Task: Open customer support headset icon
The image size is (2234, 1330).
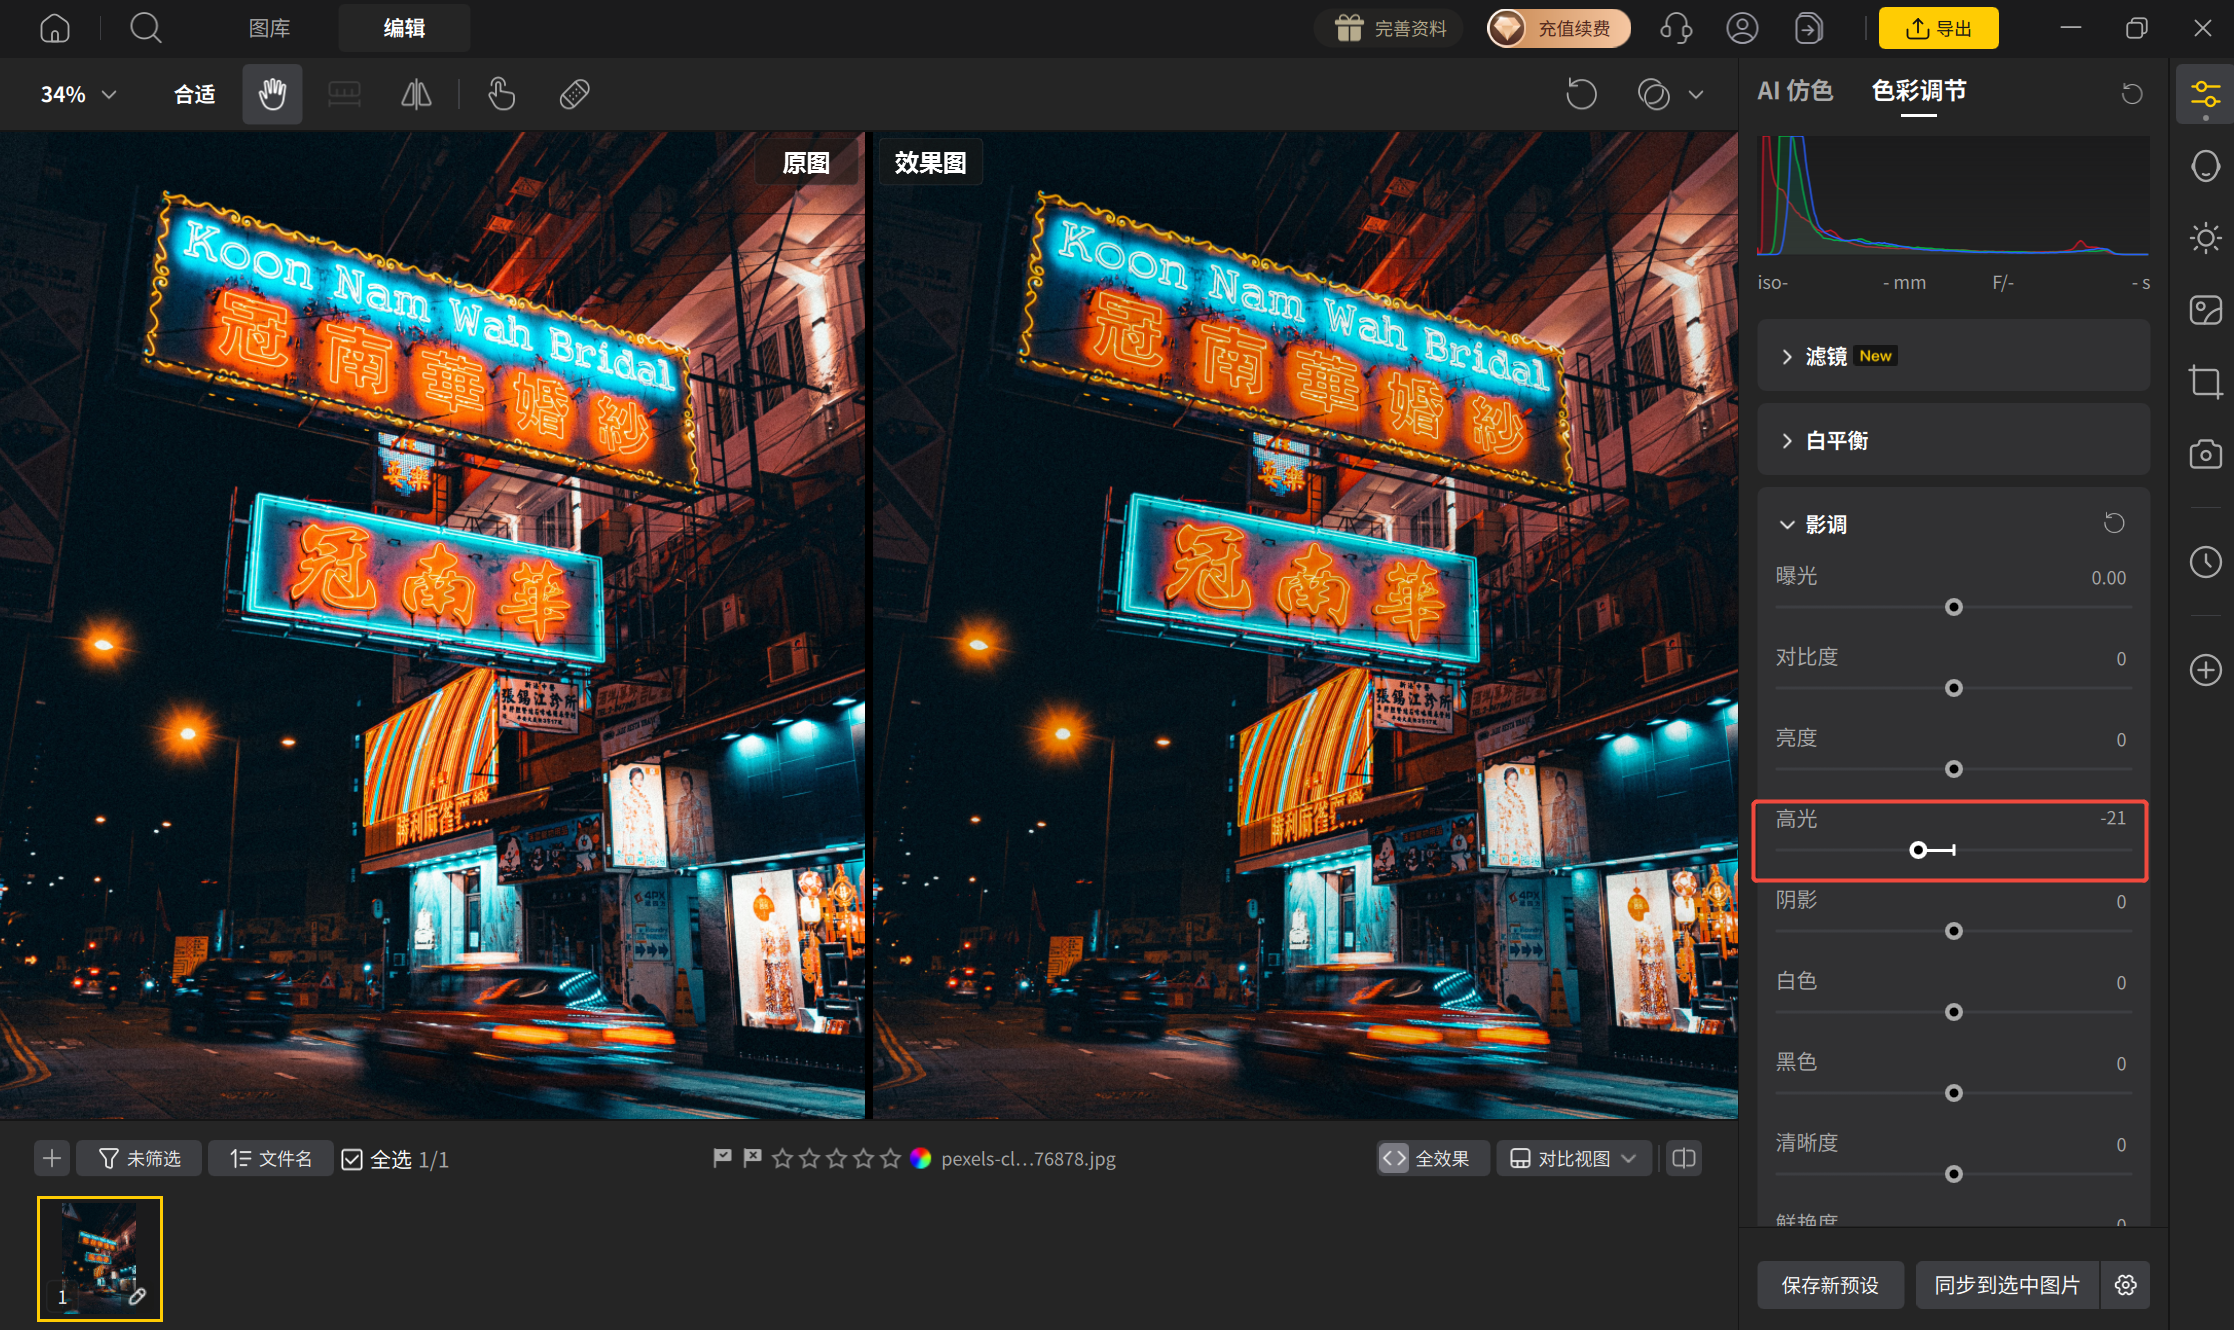Action: 1676,28
